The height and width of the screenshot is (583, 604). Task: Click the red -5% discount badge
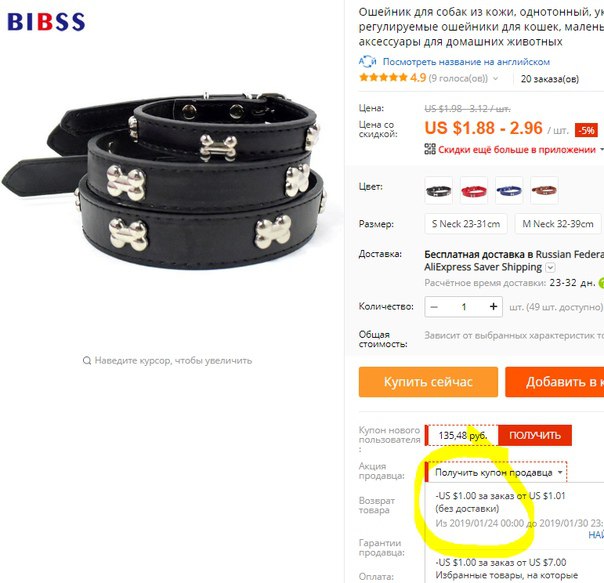(586, 131)
